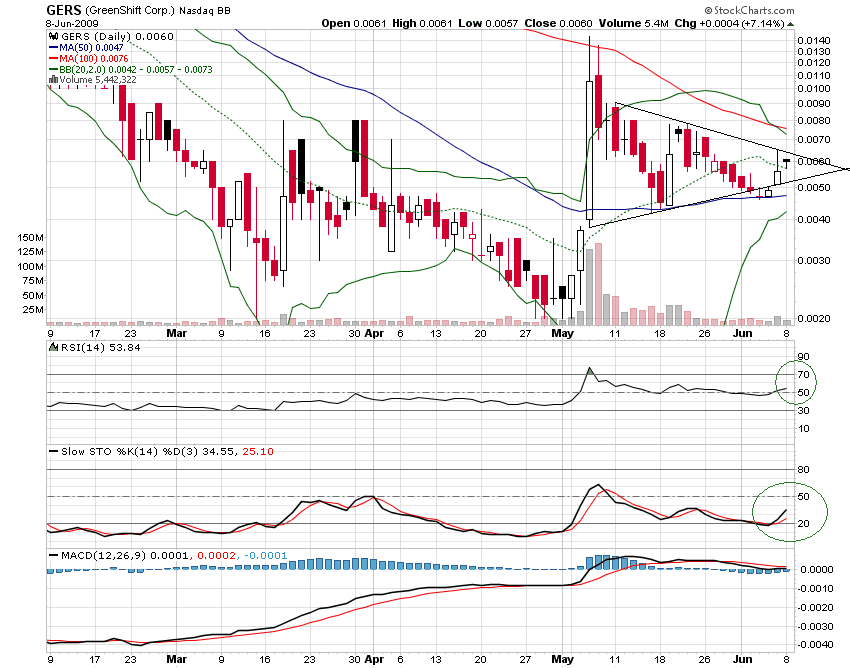Click the red 25.10 %D value

[x=258, y=451]
